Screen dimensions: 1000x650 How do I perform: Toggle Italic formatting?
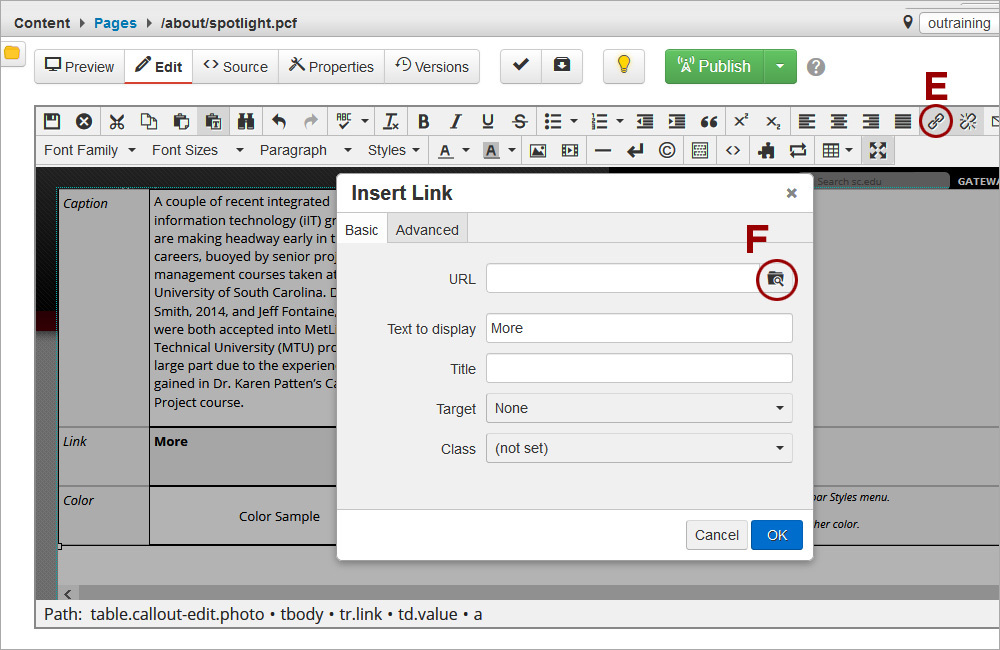pyautogui.click(x=455, y=121)
